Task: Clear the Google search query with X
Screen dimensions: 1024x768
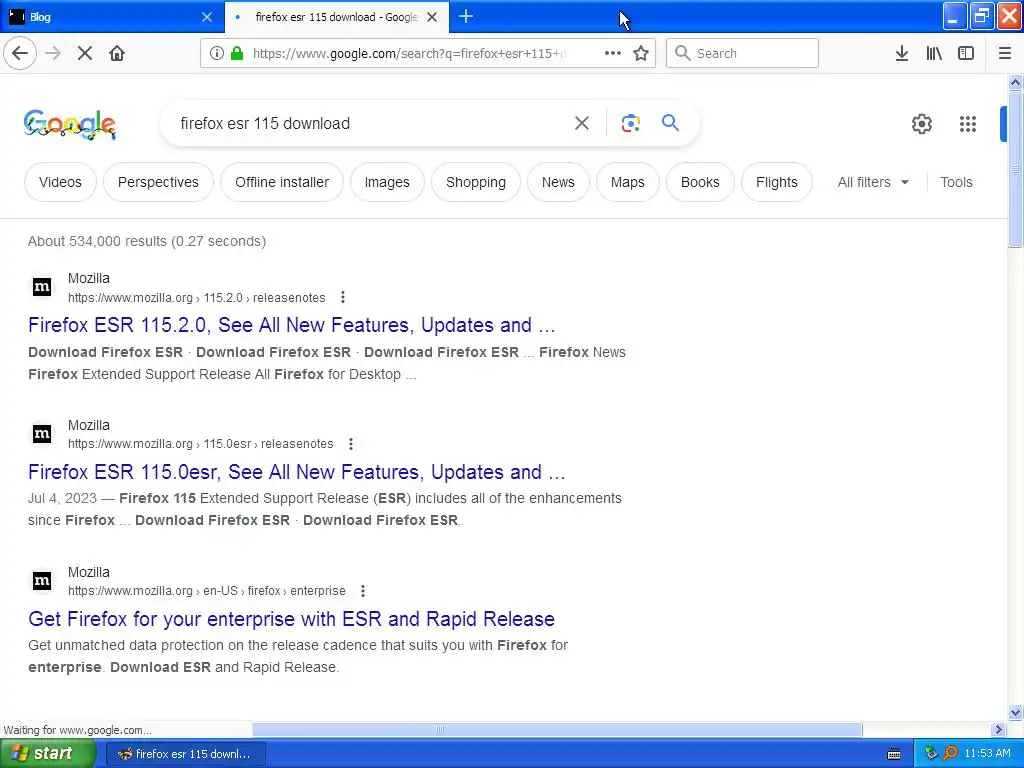Action: pos(582,123)
